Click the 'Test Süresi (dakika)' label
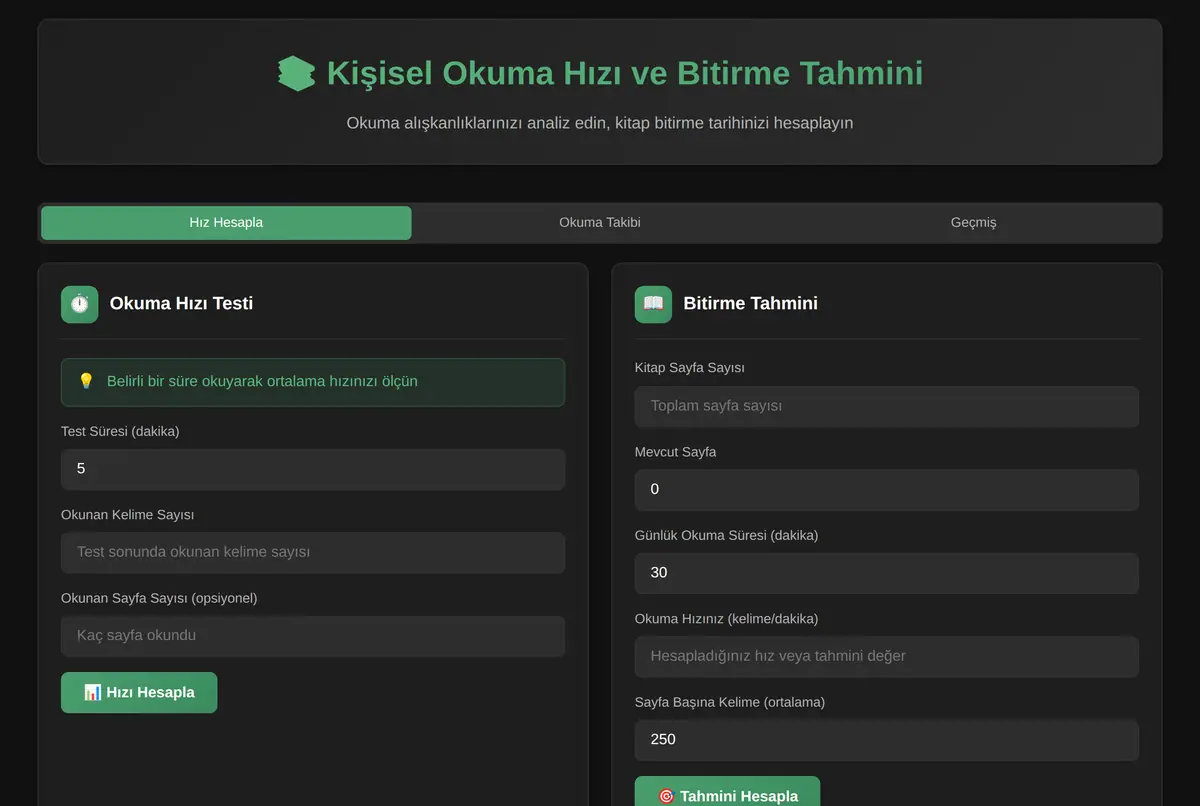The width and height of the screenshot is (1200, 806). 120,431
